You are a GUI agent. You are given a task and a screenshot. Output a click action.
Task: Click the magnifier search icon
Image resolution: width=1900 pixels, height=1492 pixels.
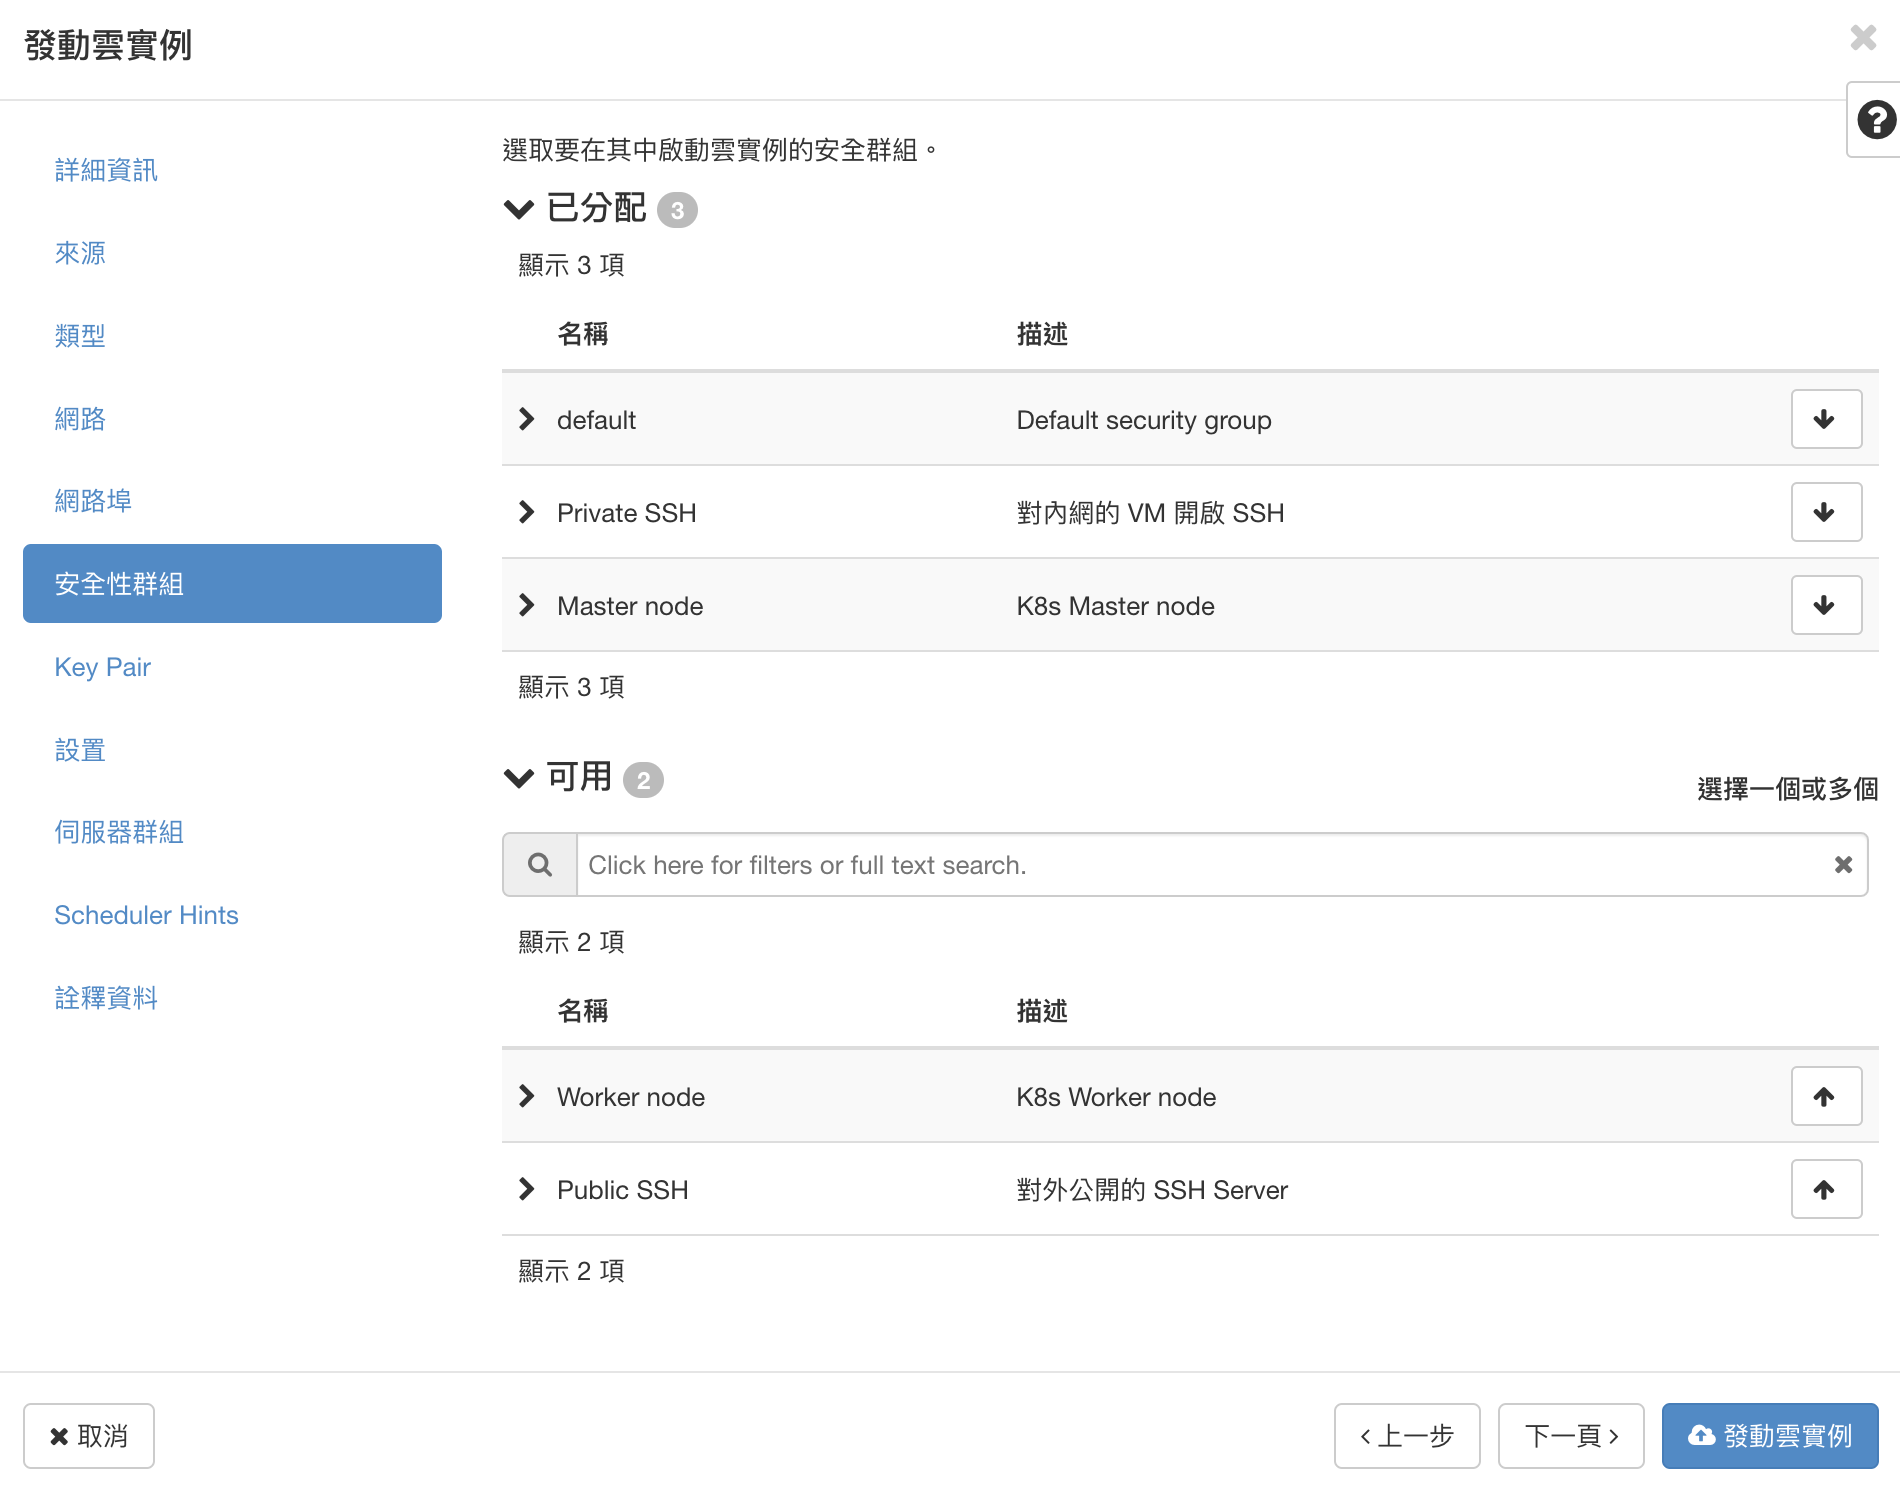click(540, 865)
